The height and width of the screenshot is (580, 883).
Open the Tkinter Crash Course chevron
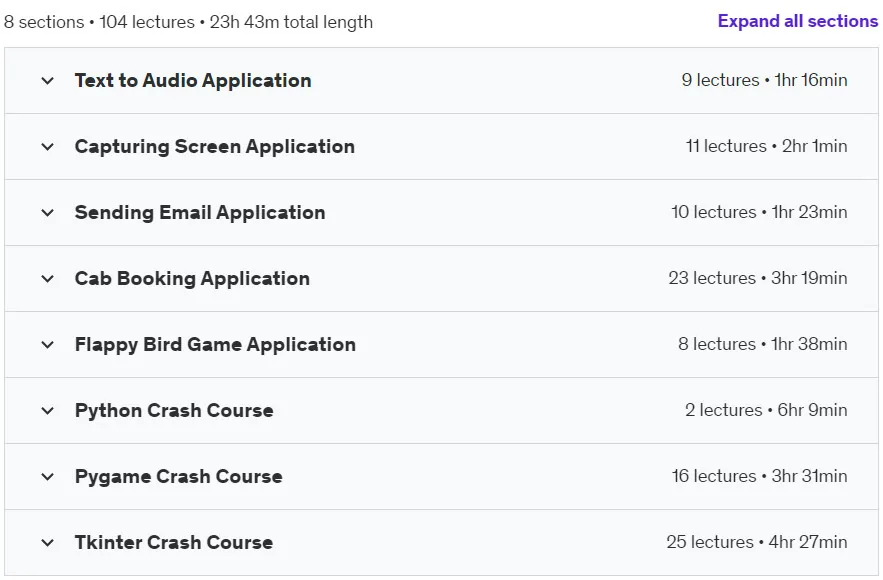(x=48, y=543)
